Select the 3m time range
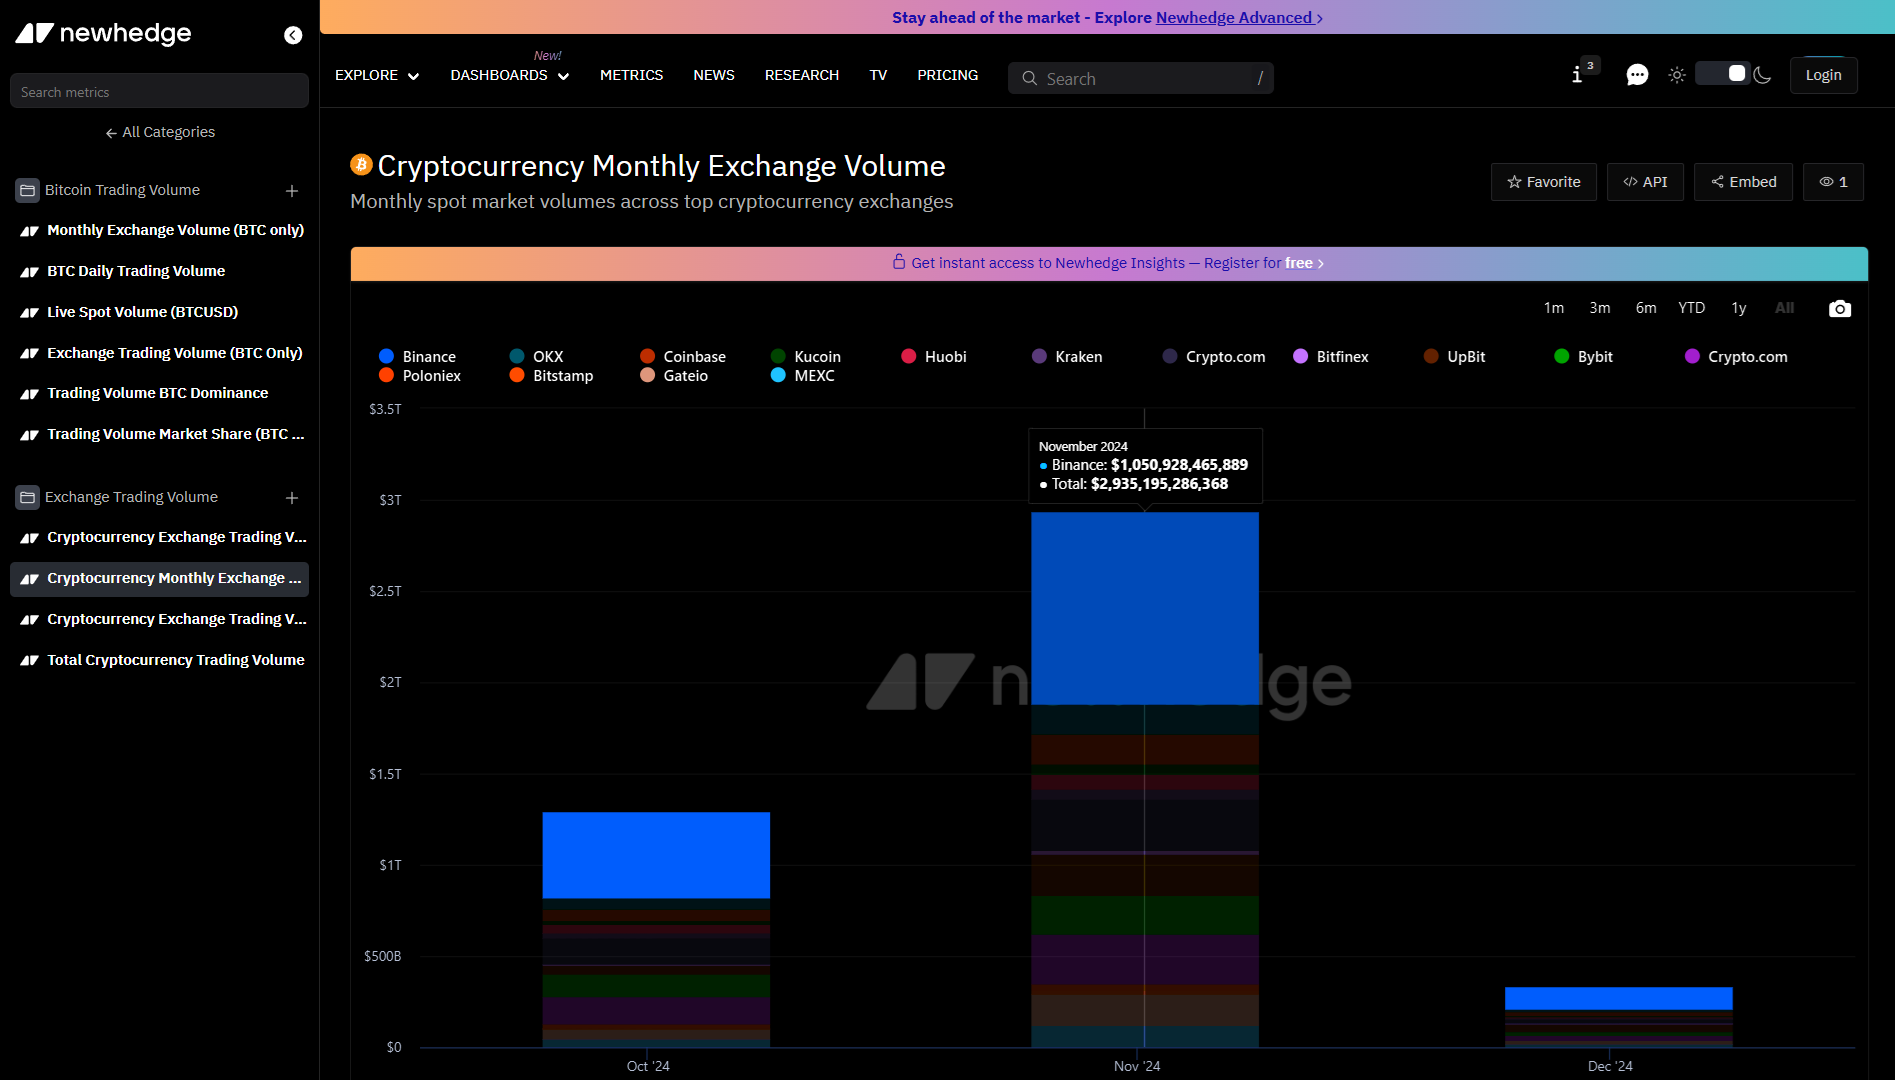Screen dimensions: 1895x1080 pyautogui.click(x=1599, y=308)
